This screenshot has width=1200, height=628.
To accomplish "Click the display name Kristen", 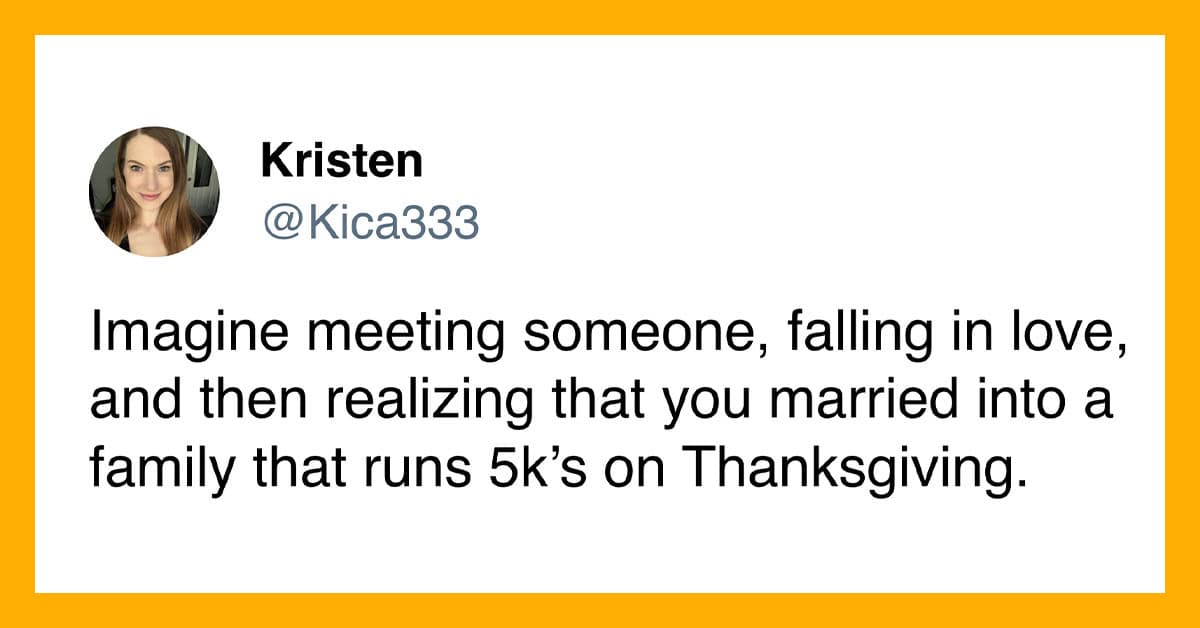I will click(x=341, y=161).
